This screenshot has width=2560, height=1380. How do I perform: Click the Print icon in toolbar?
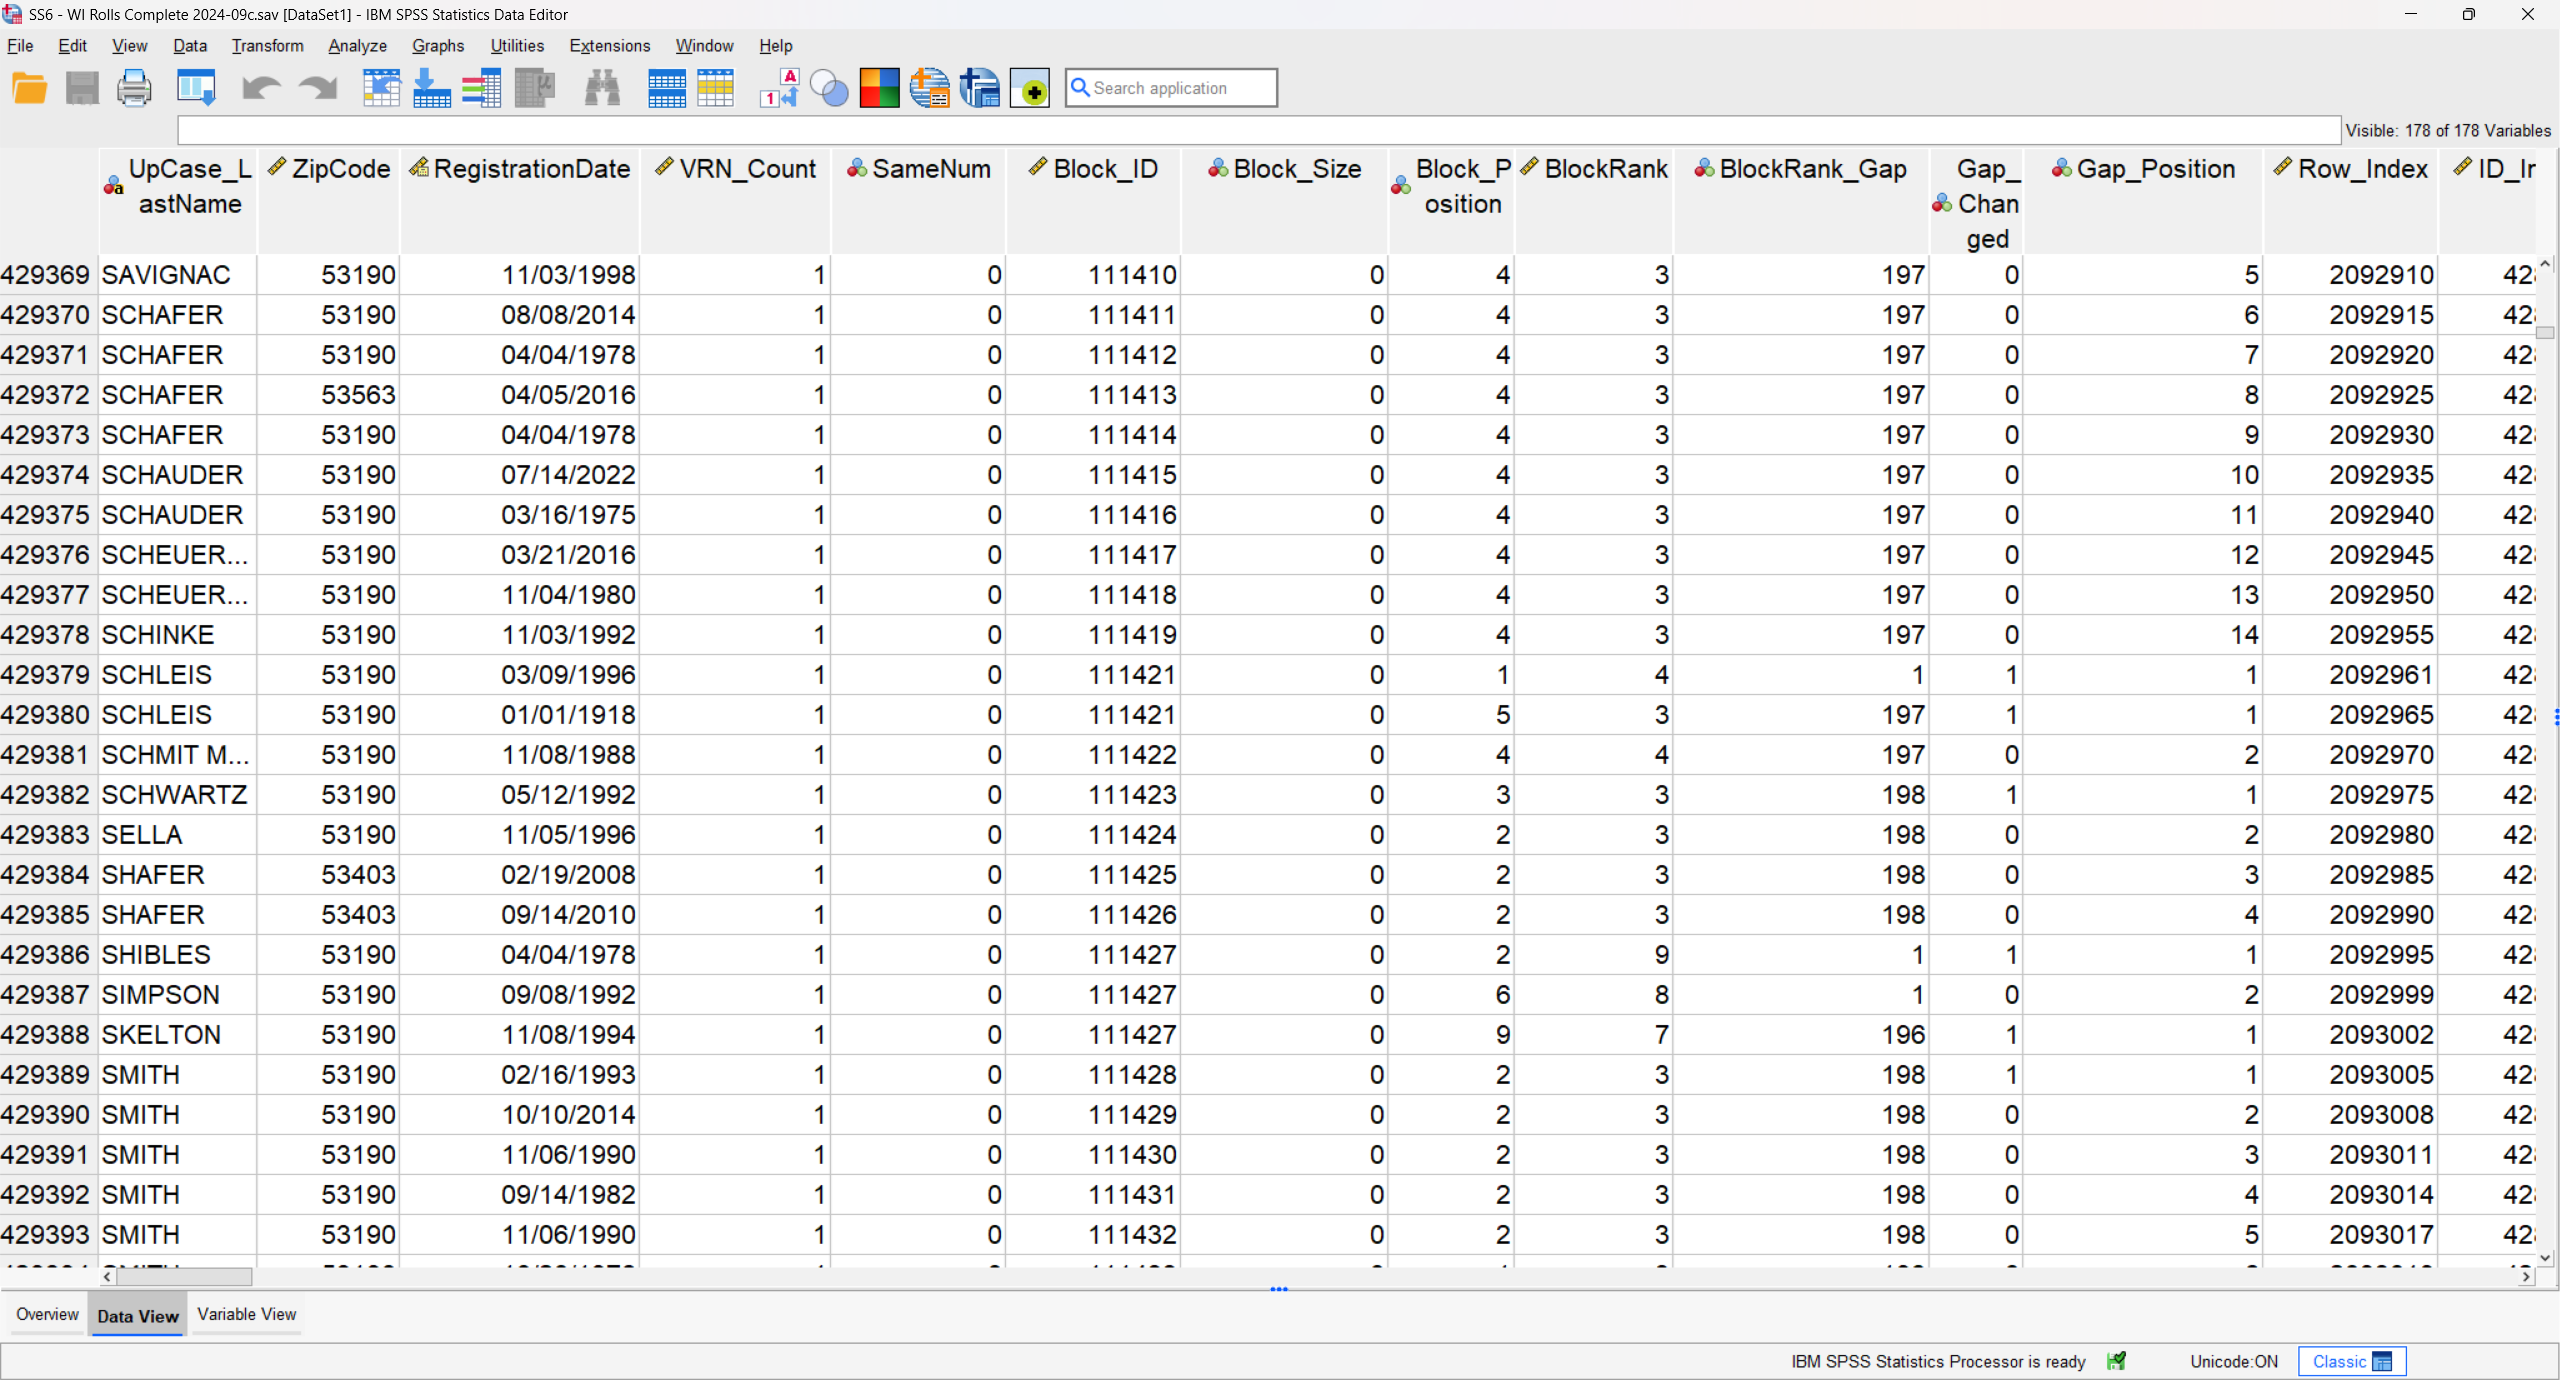pos(134,88)
